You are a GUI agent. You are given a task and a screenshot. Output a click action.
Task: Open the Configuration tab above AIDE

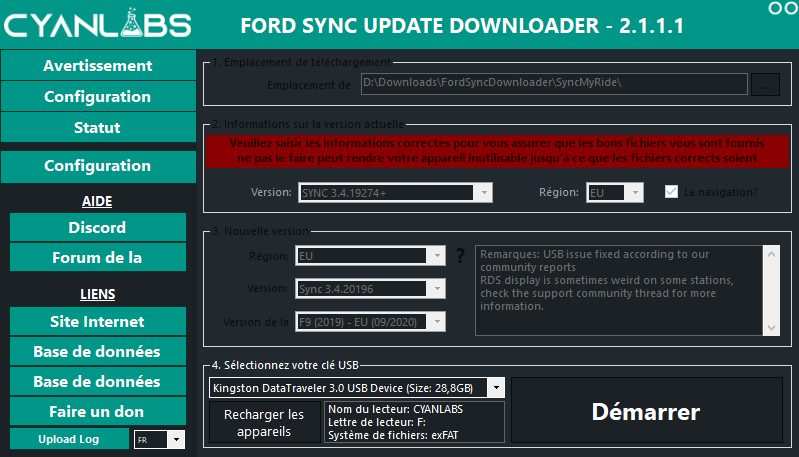pos(98,166)
